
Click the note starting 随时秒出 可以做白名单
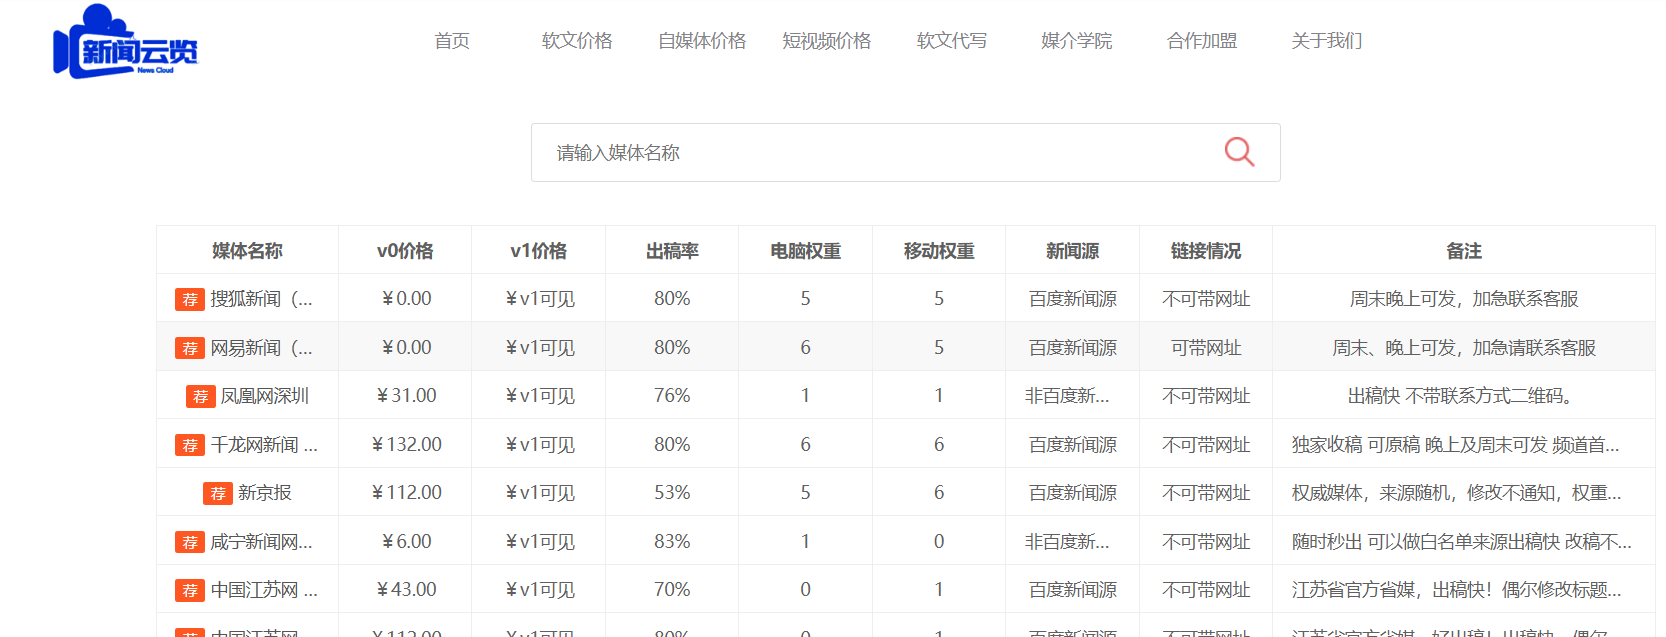(1461, 542)
